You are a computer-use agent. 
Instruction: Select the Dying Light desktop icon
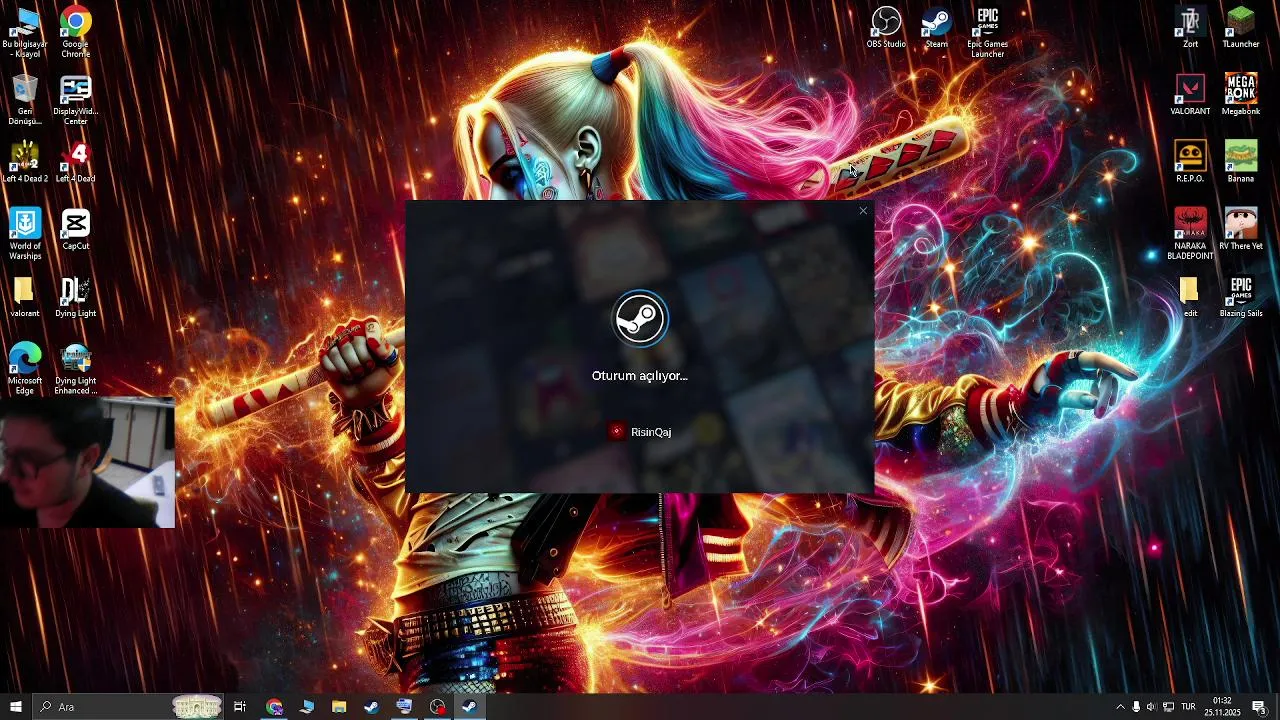pos(75,297)
